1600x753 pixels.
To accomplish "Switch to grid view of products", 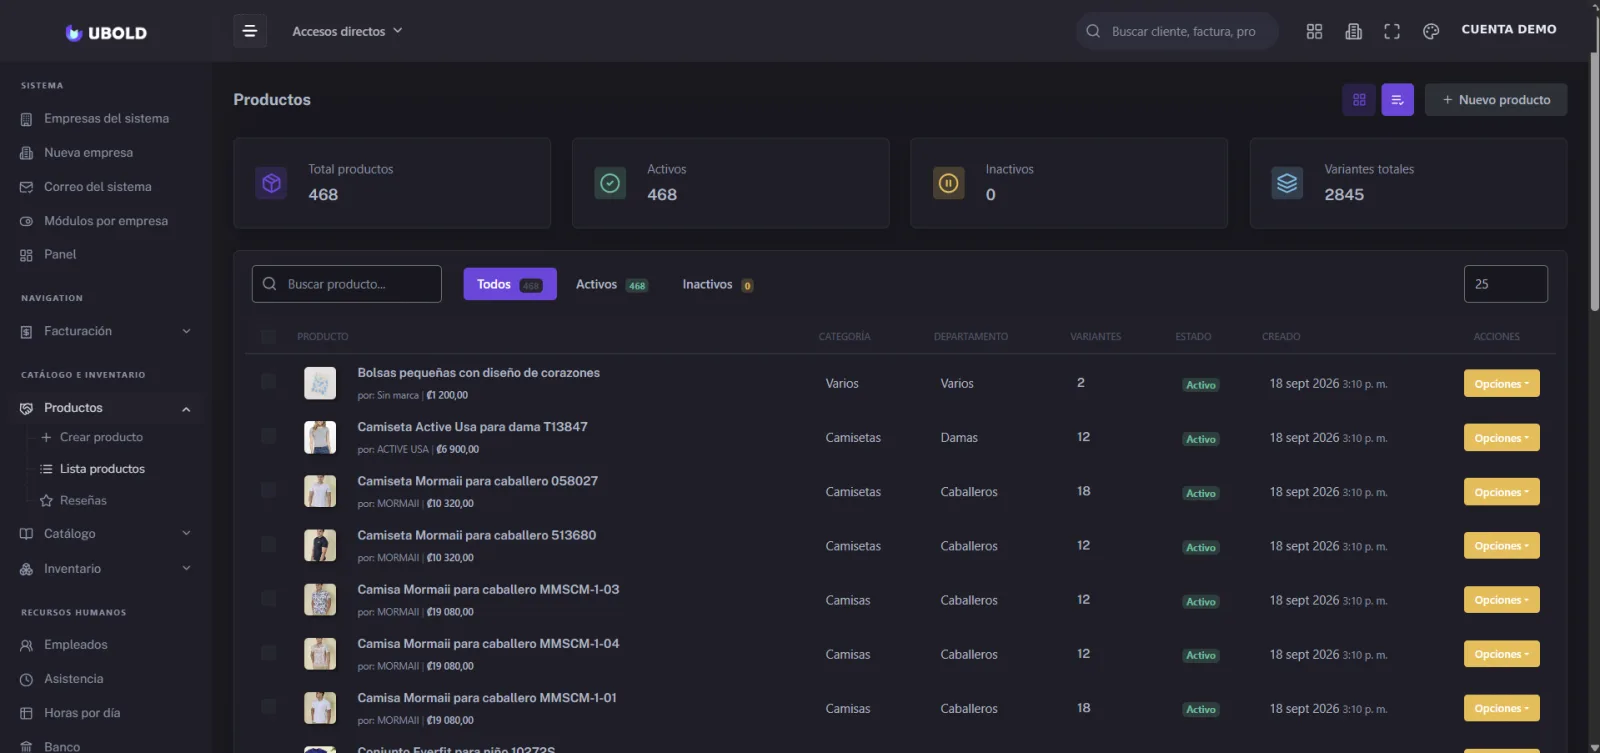I will click(1359, 99).
